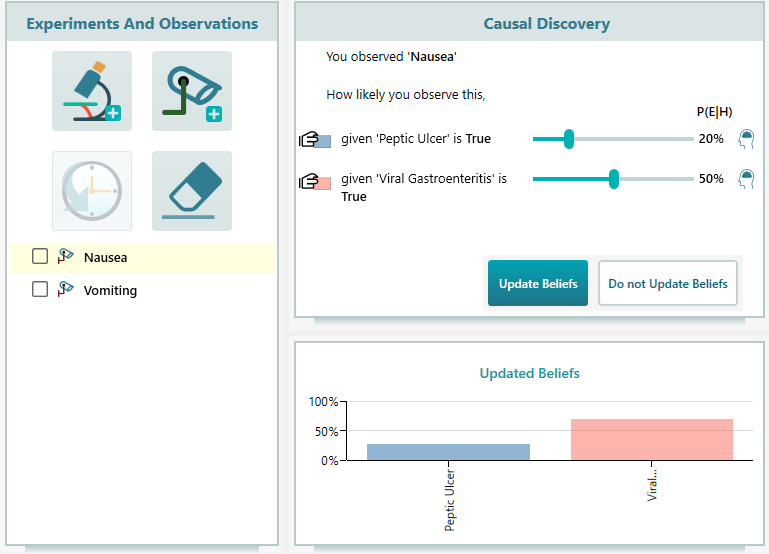Click the observation icon next to Vomiting
769x554 pixels.
click(66, 290)
